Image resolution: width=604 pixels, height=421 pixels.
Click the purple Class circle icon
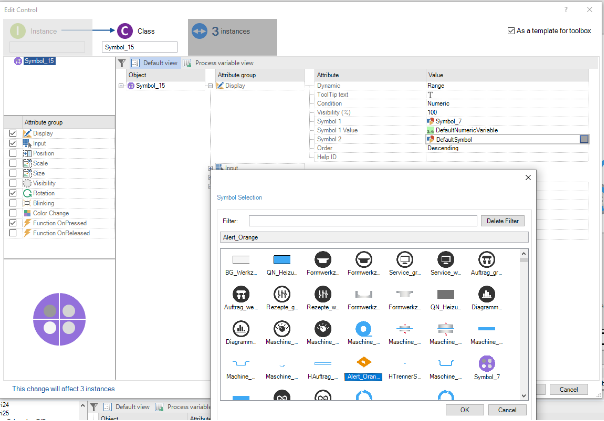tap(125, 31)
